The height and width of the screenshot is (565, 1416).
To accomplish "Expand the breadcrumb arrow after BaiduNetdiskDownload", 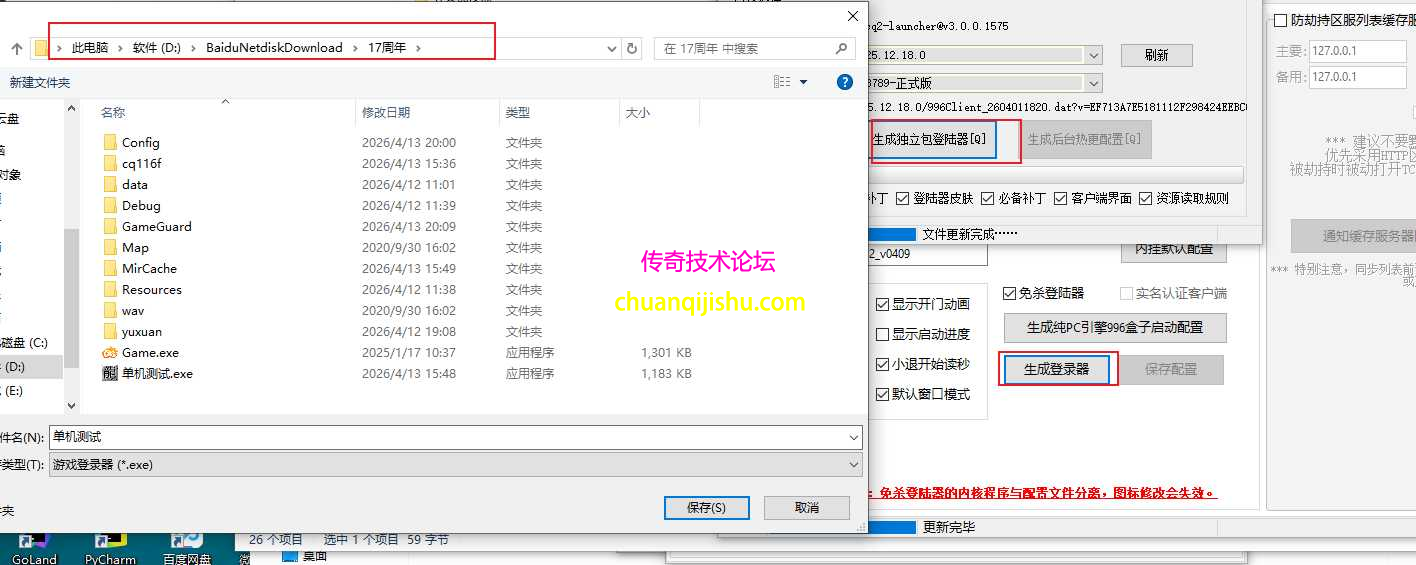I will [354, 48].
